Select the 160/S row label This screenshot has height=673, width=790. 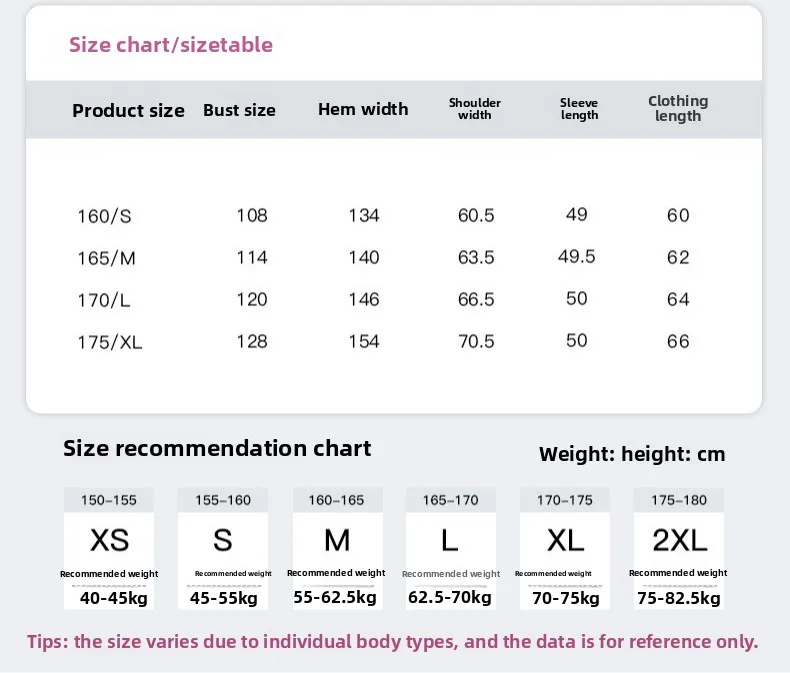coord(104,216)
